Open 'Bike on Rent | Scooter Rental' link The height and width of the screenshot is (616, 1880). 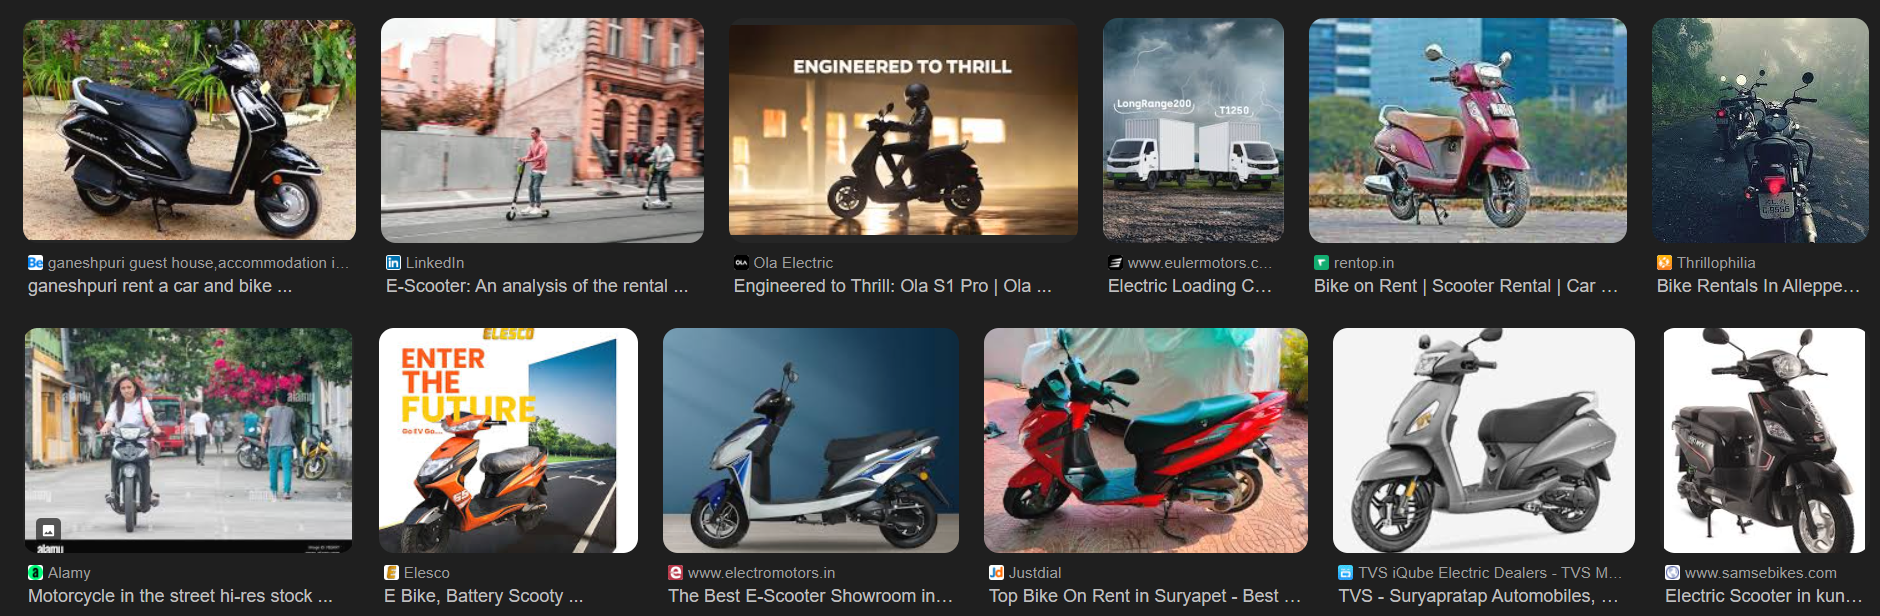1466,286
